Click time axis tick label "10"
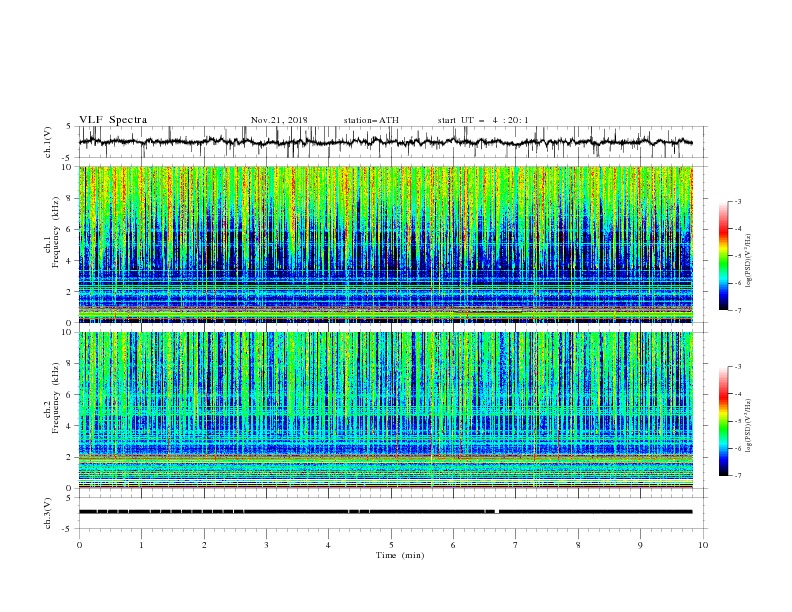This screenshot has height=612, width=792. [703, 545]
